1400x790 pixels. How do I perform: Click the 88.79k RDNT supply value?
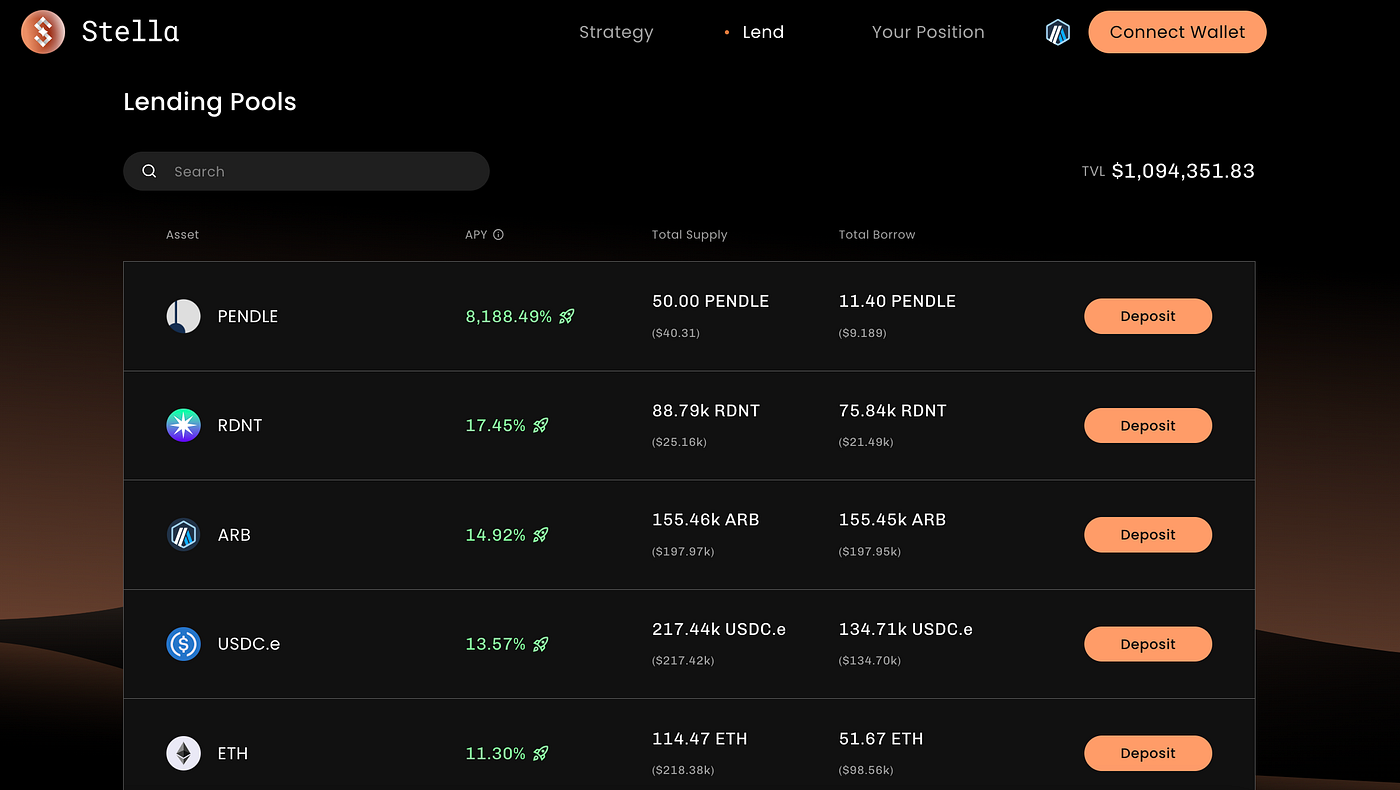(706, 410)
